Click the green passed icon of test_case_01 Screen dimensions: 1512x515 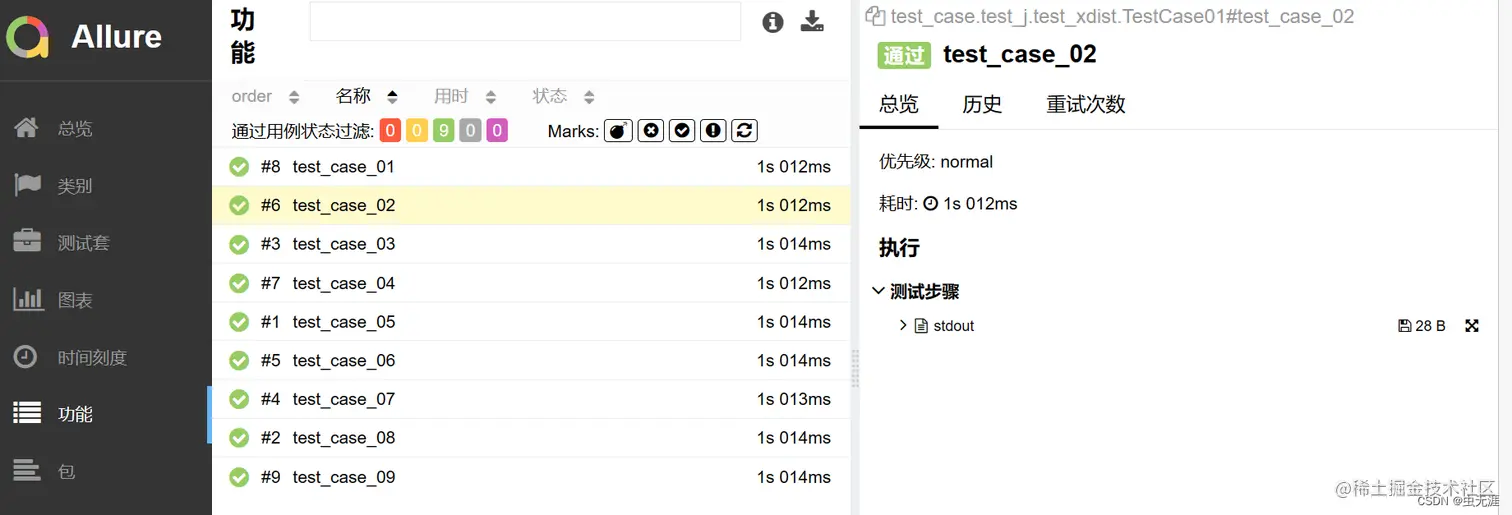[x=239, y=167]
